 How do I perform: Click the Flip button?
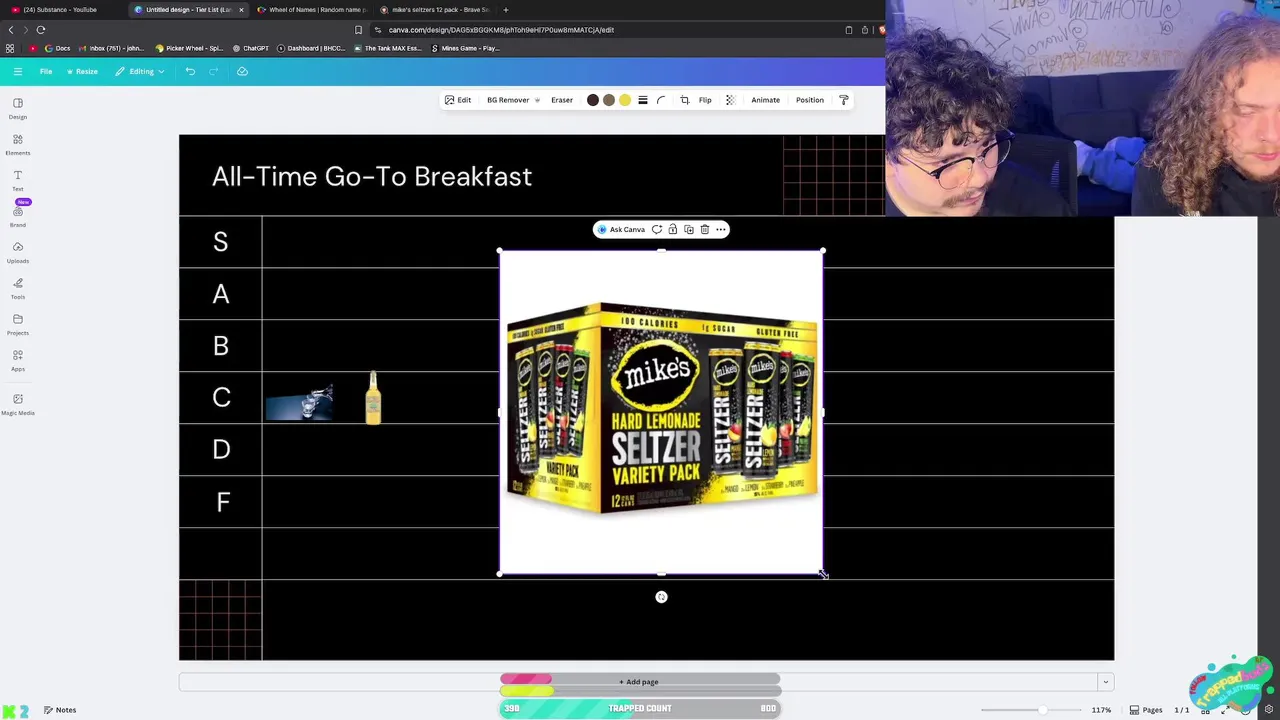[x=705, y=100]
